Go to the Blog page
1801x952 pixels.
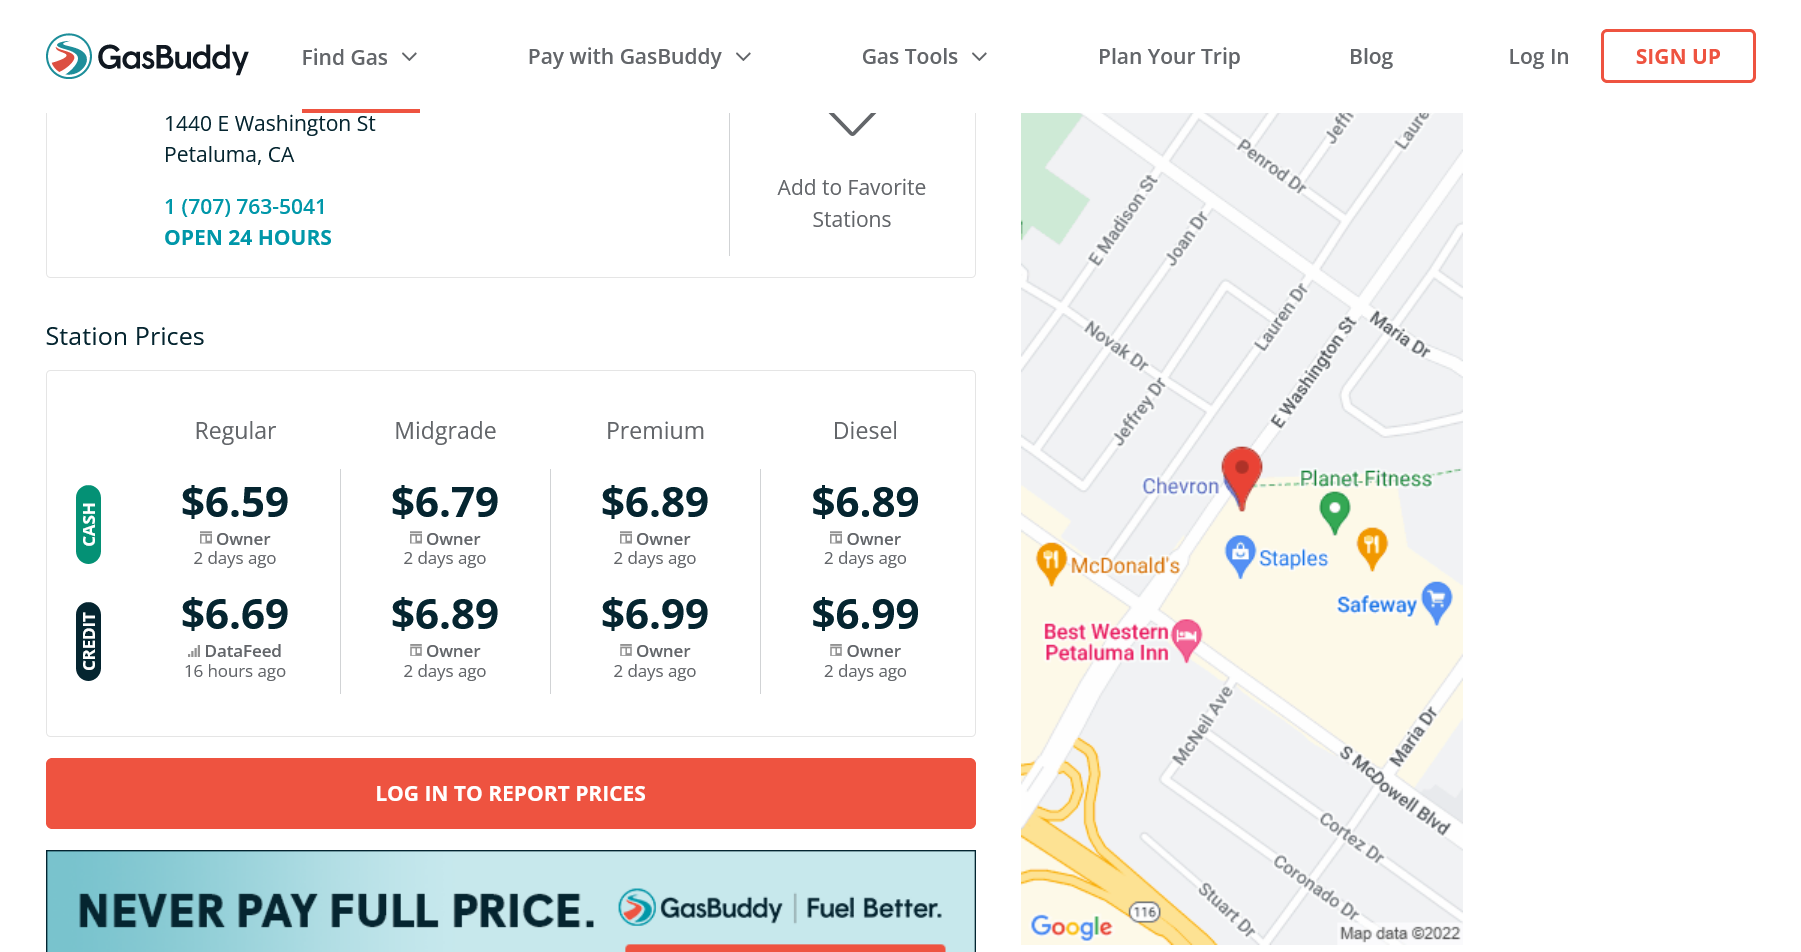coord(1371,57)
